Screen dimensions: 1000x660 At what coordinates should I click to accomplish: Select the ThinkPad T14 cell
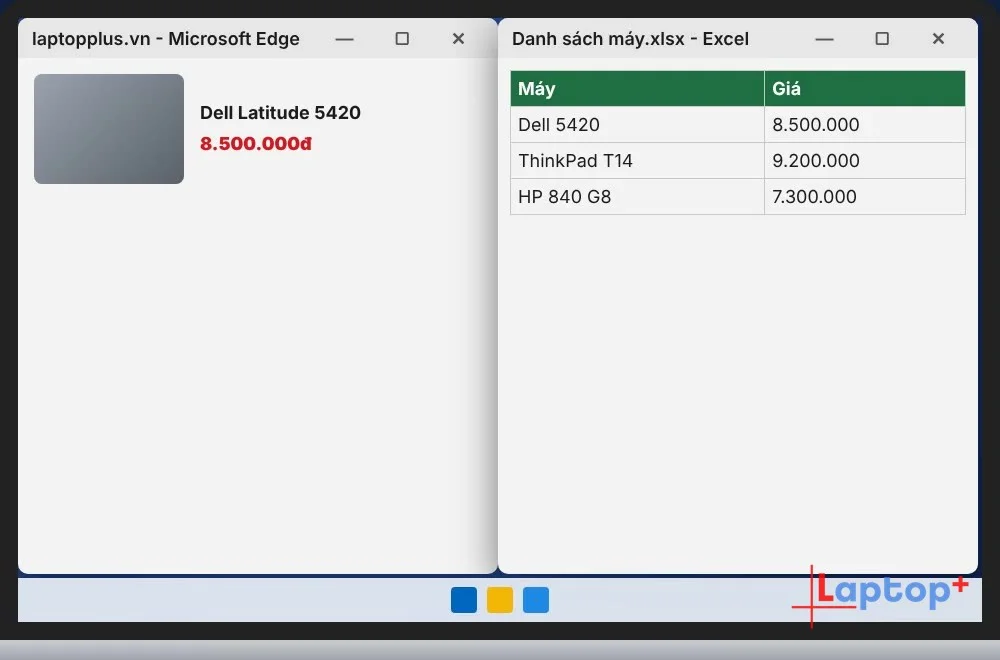[x=637, y=161]
